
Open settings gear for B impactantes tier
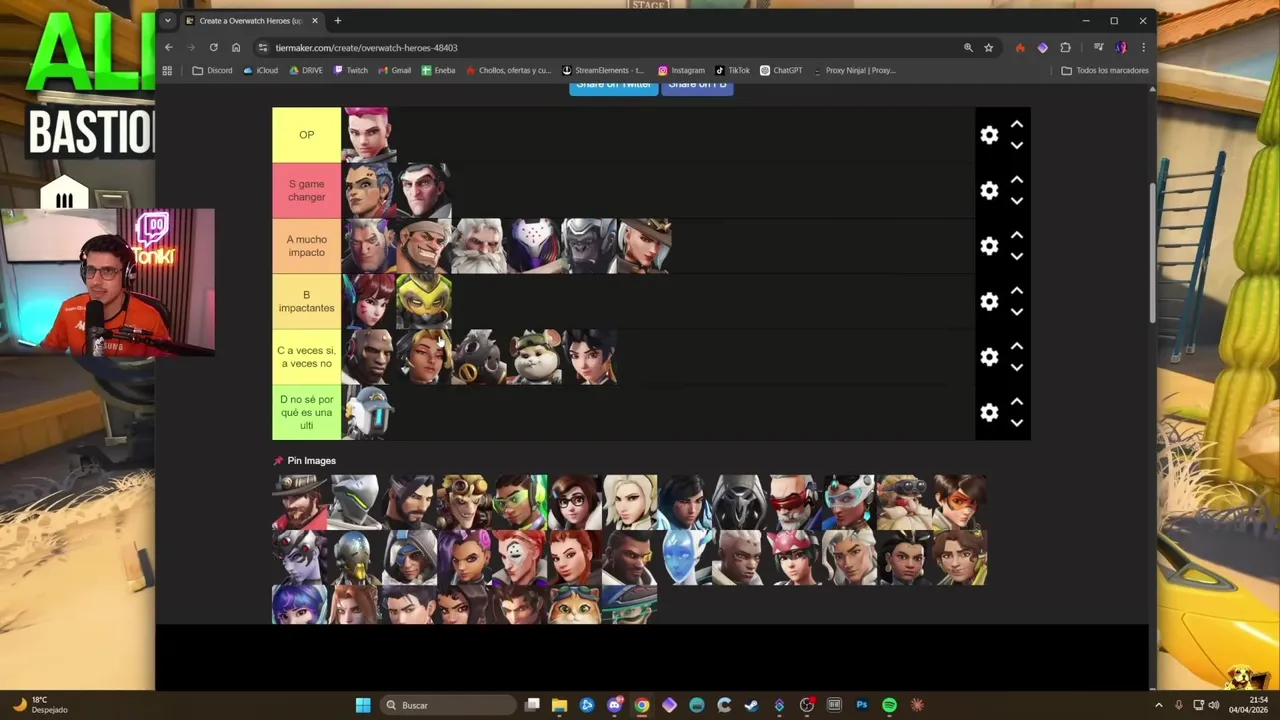tap(989, 301)
